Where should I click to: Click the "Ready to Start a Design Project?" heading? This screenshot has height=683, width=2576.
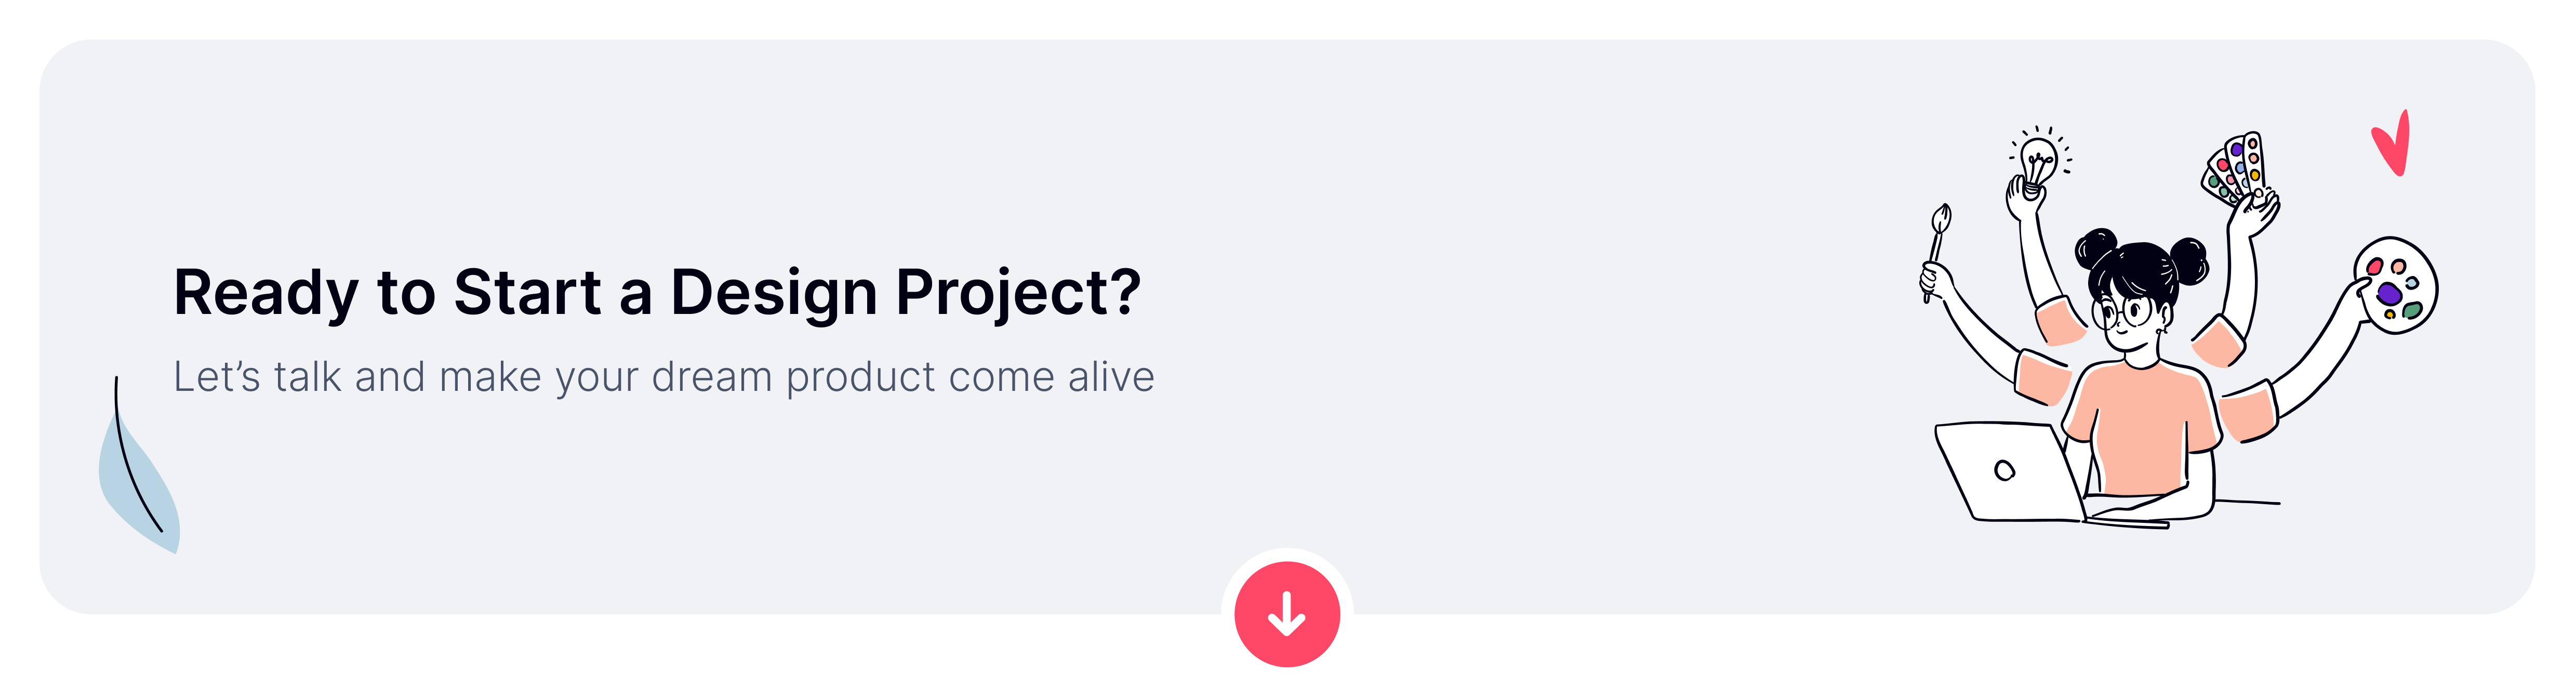(x=657, y=292)
